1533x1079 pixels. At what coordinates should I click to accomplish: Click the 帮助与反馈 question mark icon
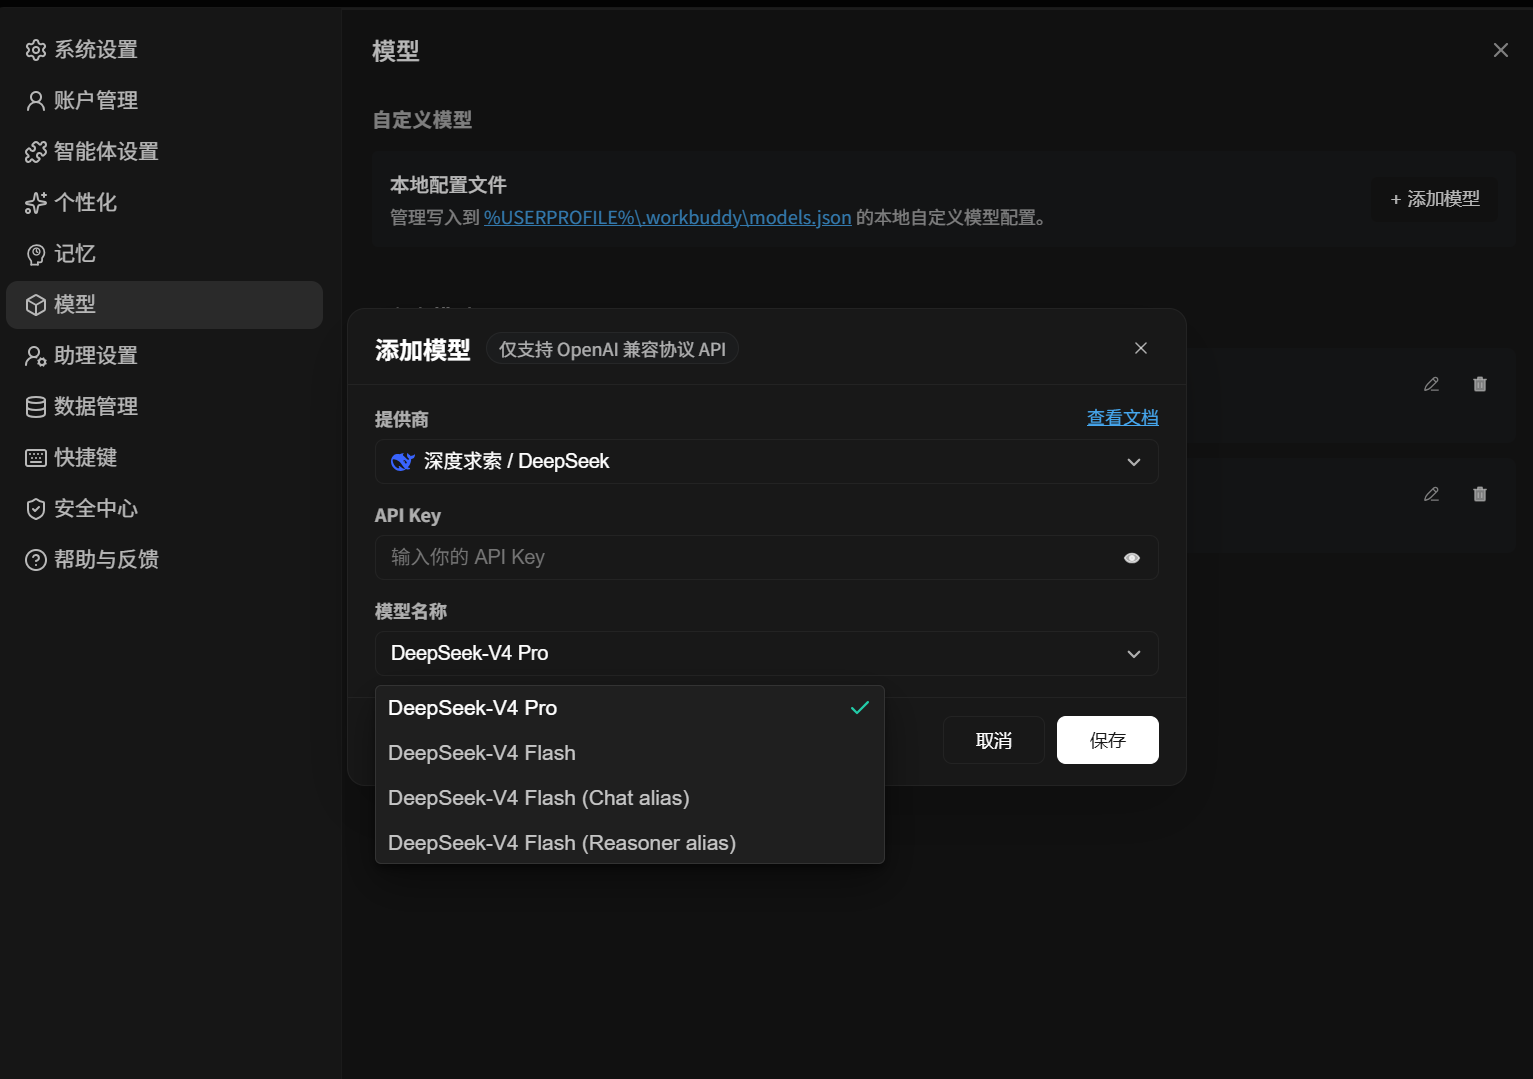point(36,560)
